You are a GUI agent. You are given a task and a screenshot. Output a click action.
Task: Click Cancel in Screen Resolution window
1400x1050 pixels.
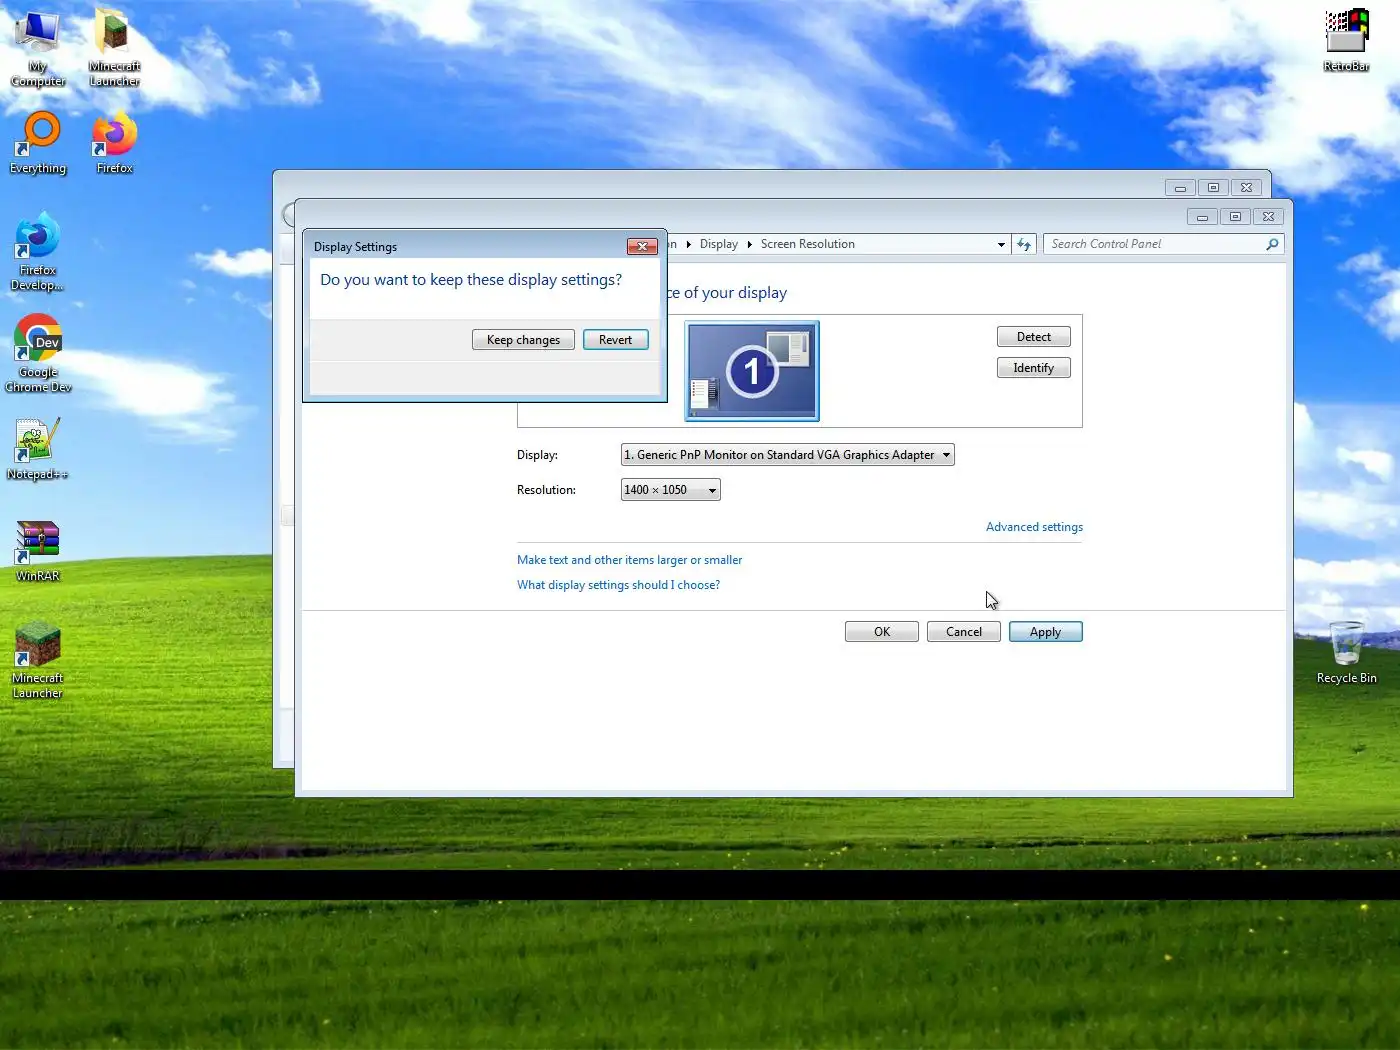[x=964, y=632]
